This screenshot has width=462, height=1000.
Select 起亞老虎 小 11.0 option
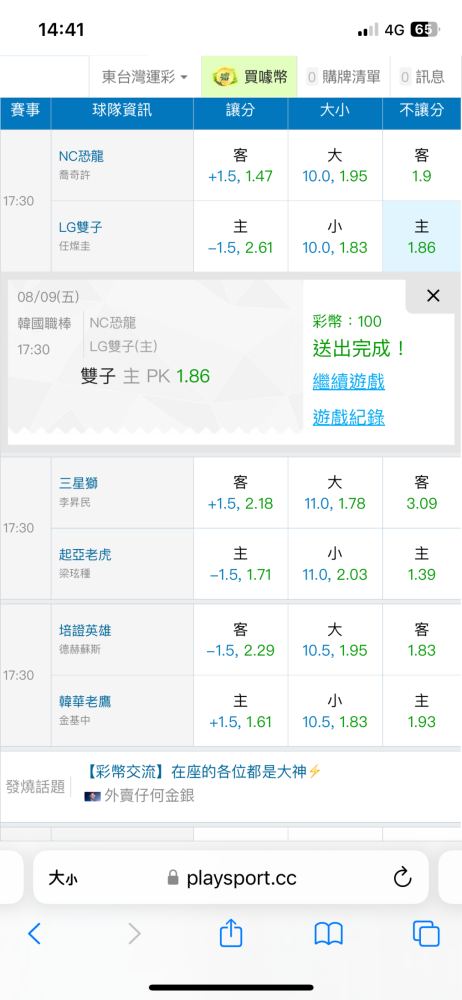pyautogui.click(x=335, y=564)
